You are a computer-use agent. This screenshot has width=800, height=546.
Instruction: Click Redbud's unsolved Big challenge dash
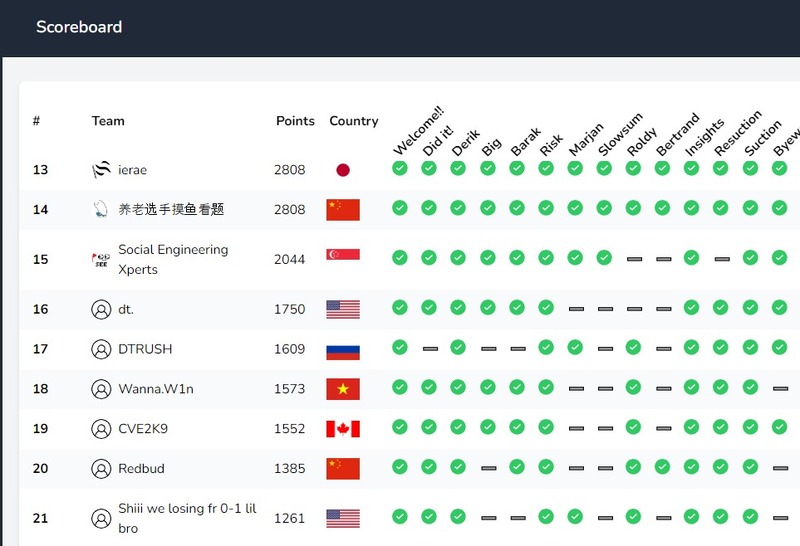click(x=487, y=468)
